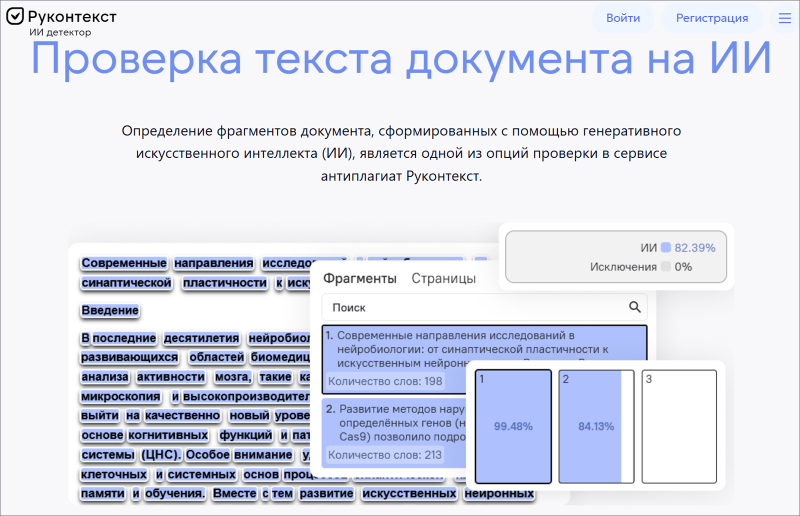Click the ИИ детектор subtitle
The image size is (800, 516).
coord(60,32)
